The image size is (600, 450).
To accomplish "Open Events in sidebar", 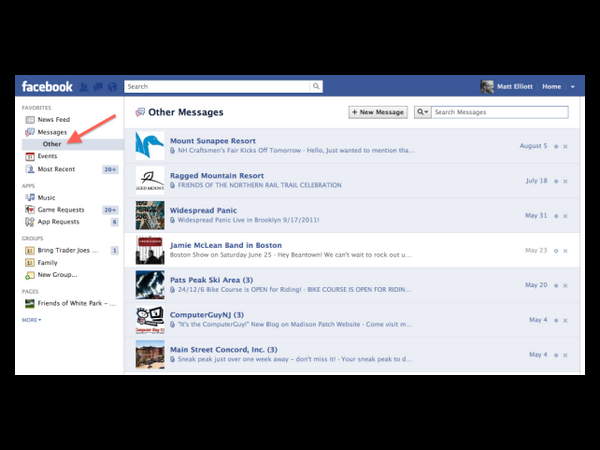I will point(47,156).
